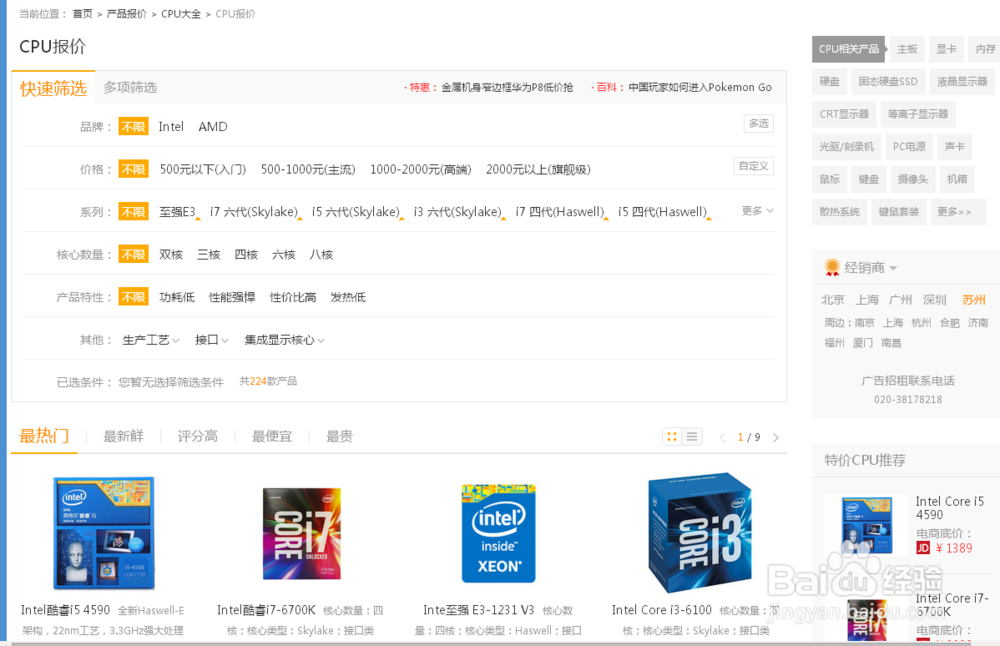Viewport: 1000px width, 646px height.
Task: Select 深圳 dealer city
Action: (x=934, y=300)
